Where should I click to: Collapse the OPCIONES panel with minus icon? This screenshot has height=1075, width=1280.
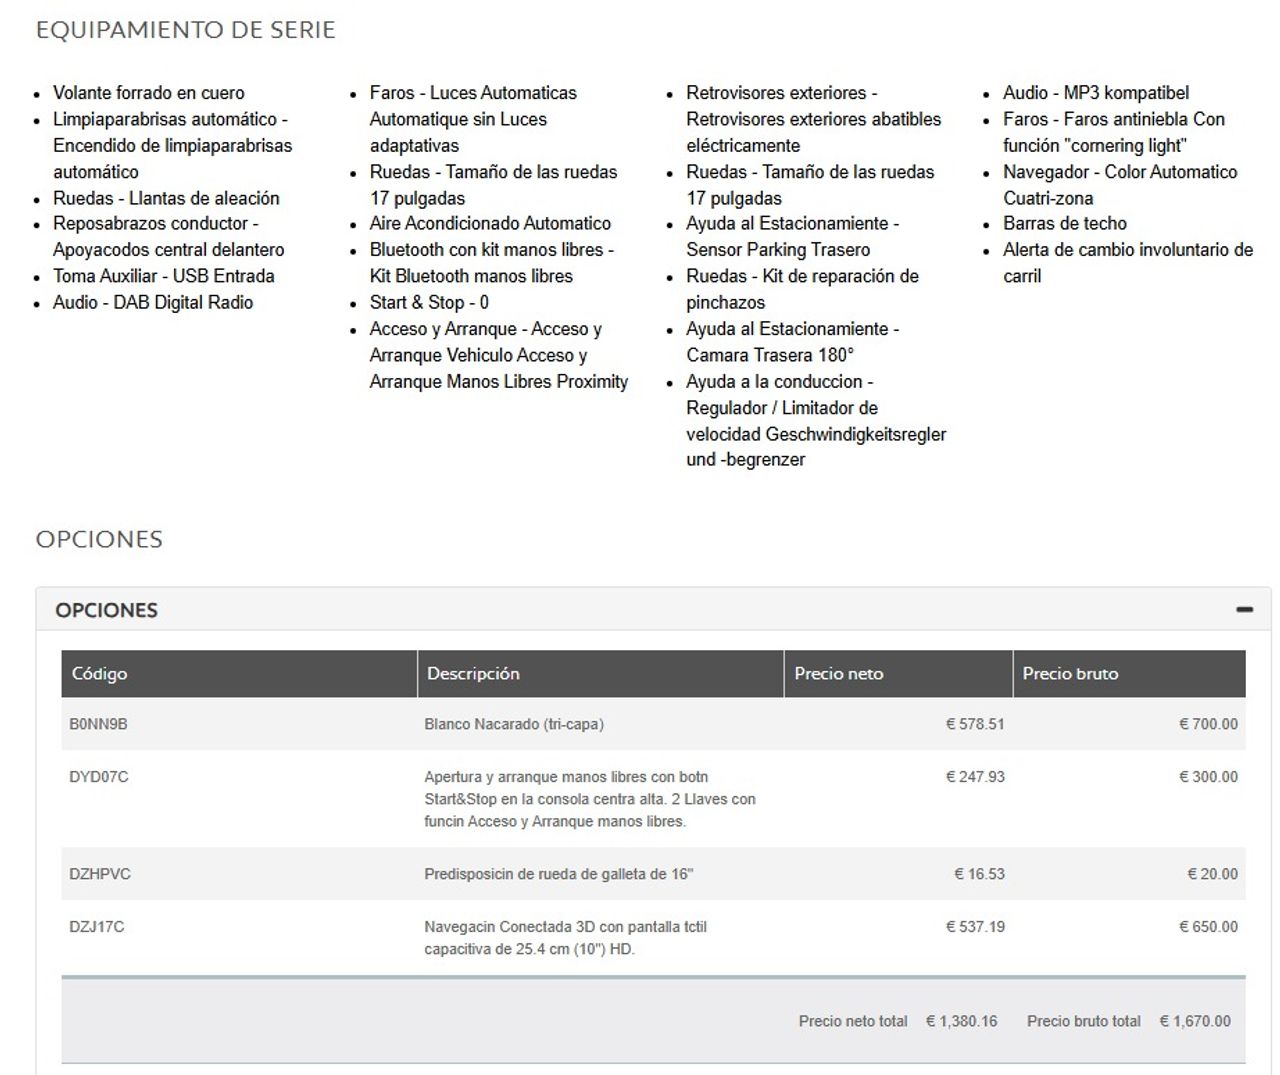tap(1244, 609)
